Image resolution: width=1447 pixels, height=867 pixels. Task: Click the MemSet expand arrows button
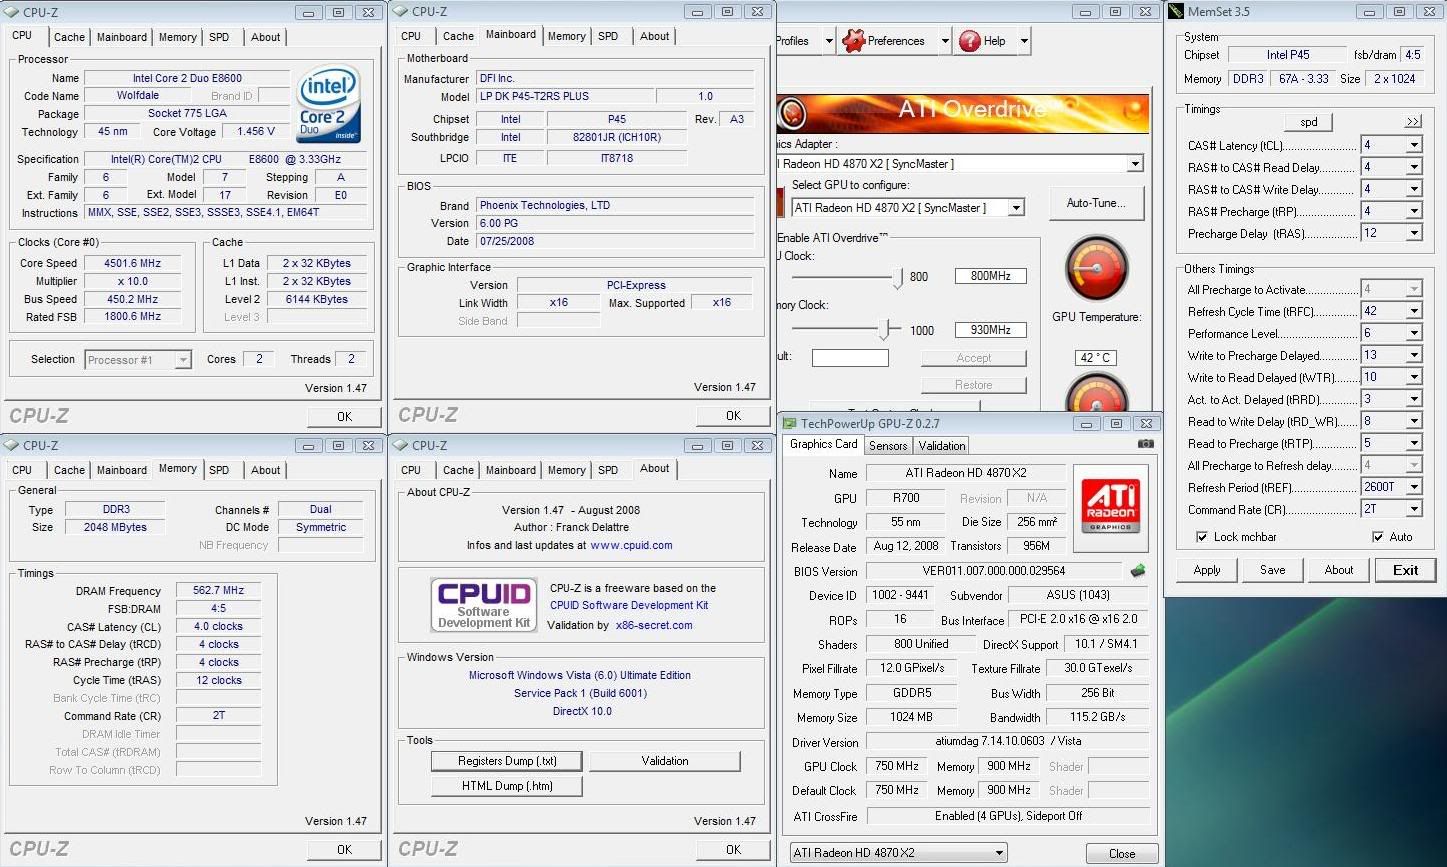click(1412, 122)
